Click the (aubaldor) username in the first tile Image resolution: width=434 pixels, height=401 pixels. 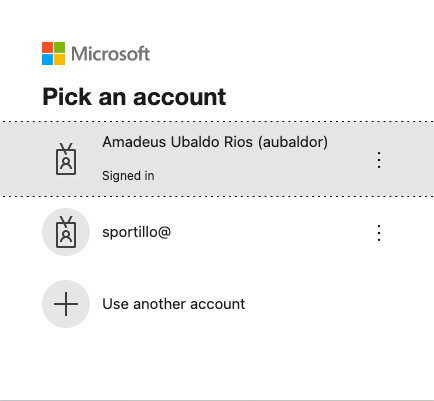[293, 142]
